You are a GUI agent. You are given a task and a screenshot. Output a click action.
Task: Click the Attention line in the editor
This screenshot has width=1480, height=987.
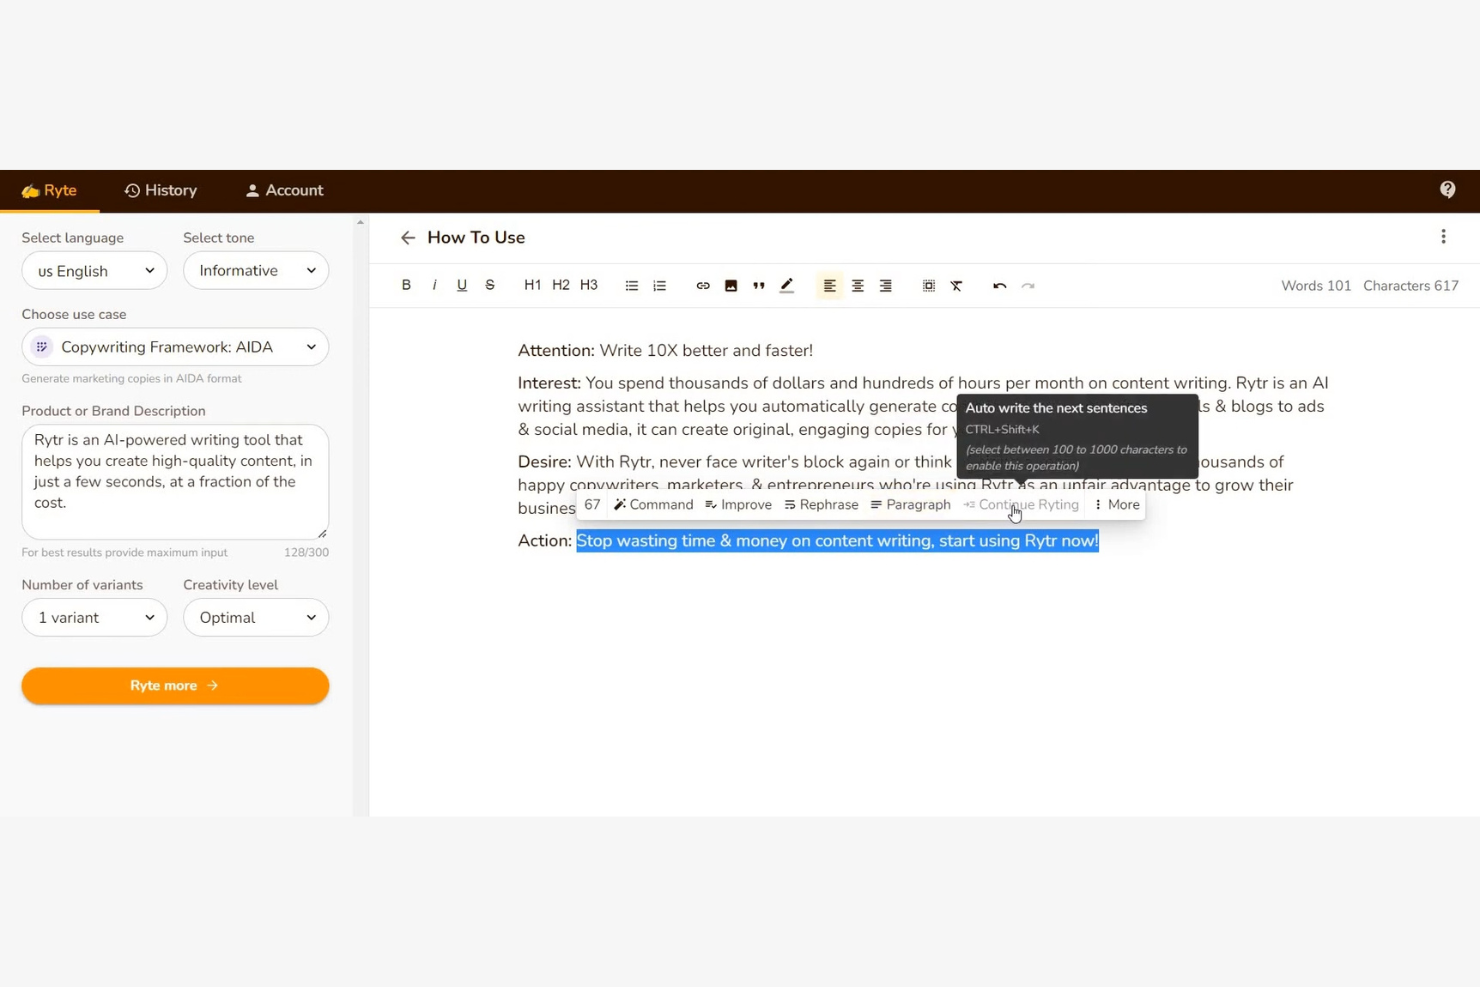pyautogui.click(x=665, y=351)
